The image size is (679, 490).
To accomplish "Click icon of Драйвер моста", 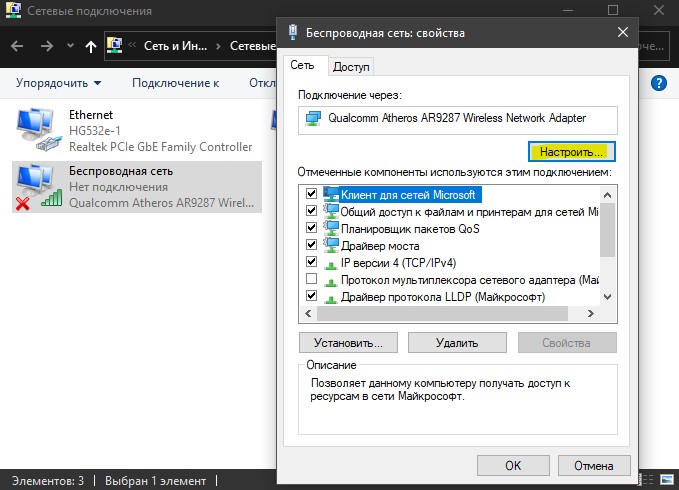I will tap(331, 245).
